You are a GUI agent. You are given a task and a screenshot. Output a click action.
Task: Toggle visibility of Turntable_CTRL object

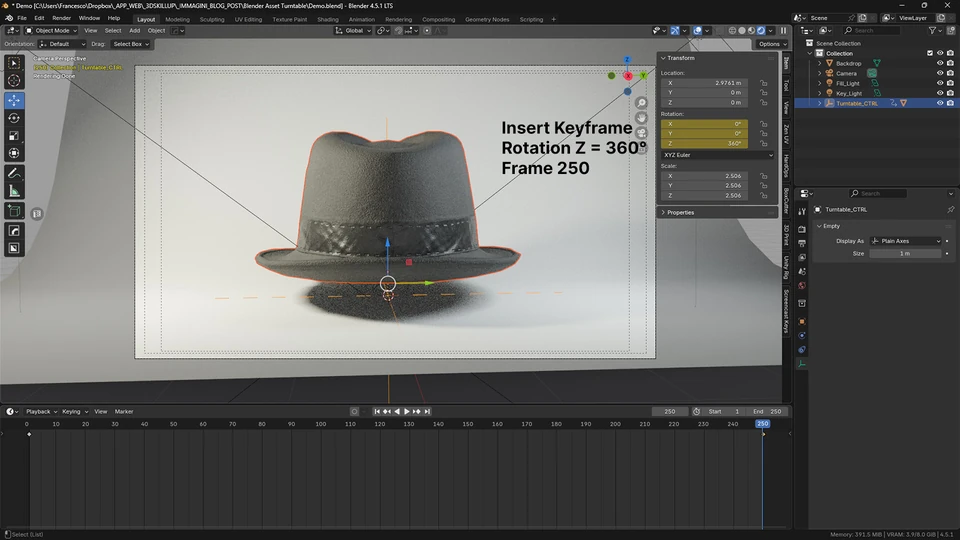coord(940,103)
